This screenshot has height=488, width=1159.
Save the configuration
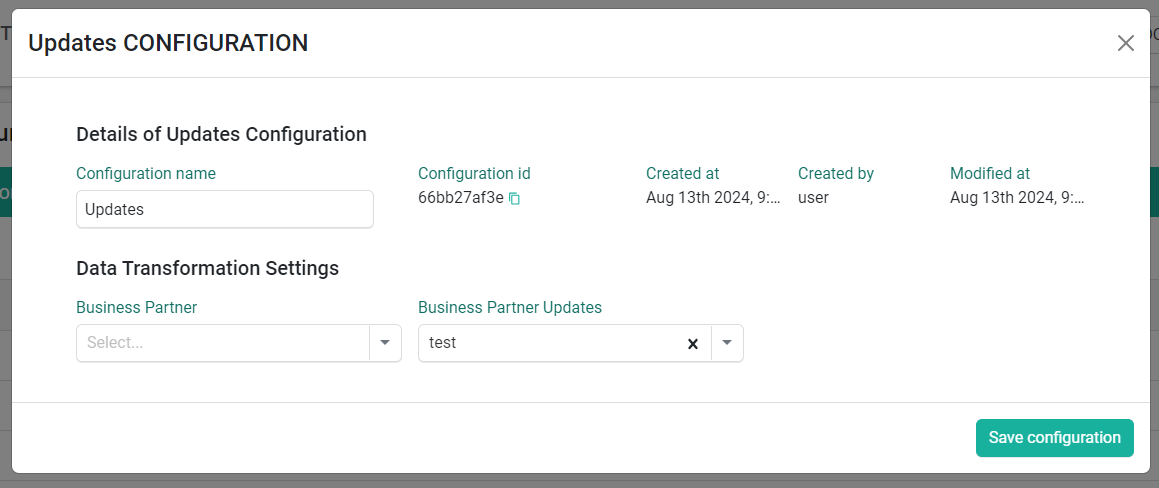pyautogui.click(x=1054, y=438)
